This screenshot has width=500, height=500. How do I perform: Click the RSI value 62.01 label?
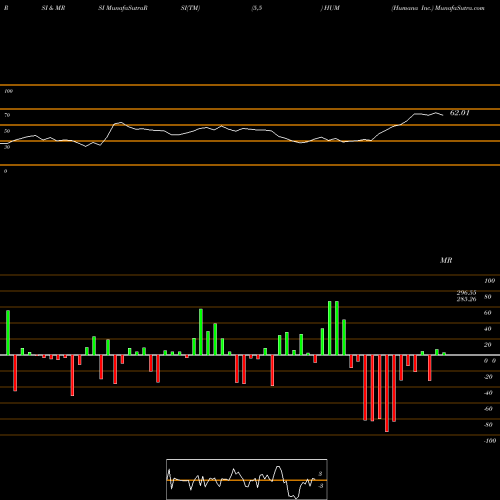(x=459, y=113)
